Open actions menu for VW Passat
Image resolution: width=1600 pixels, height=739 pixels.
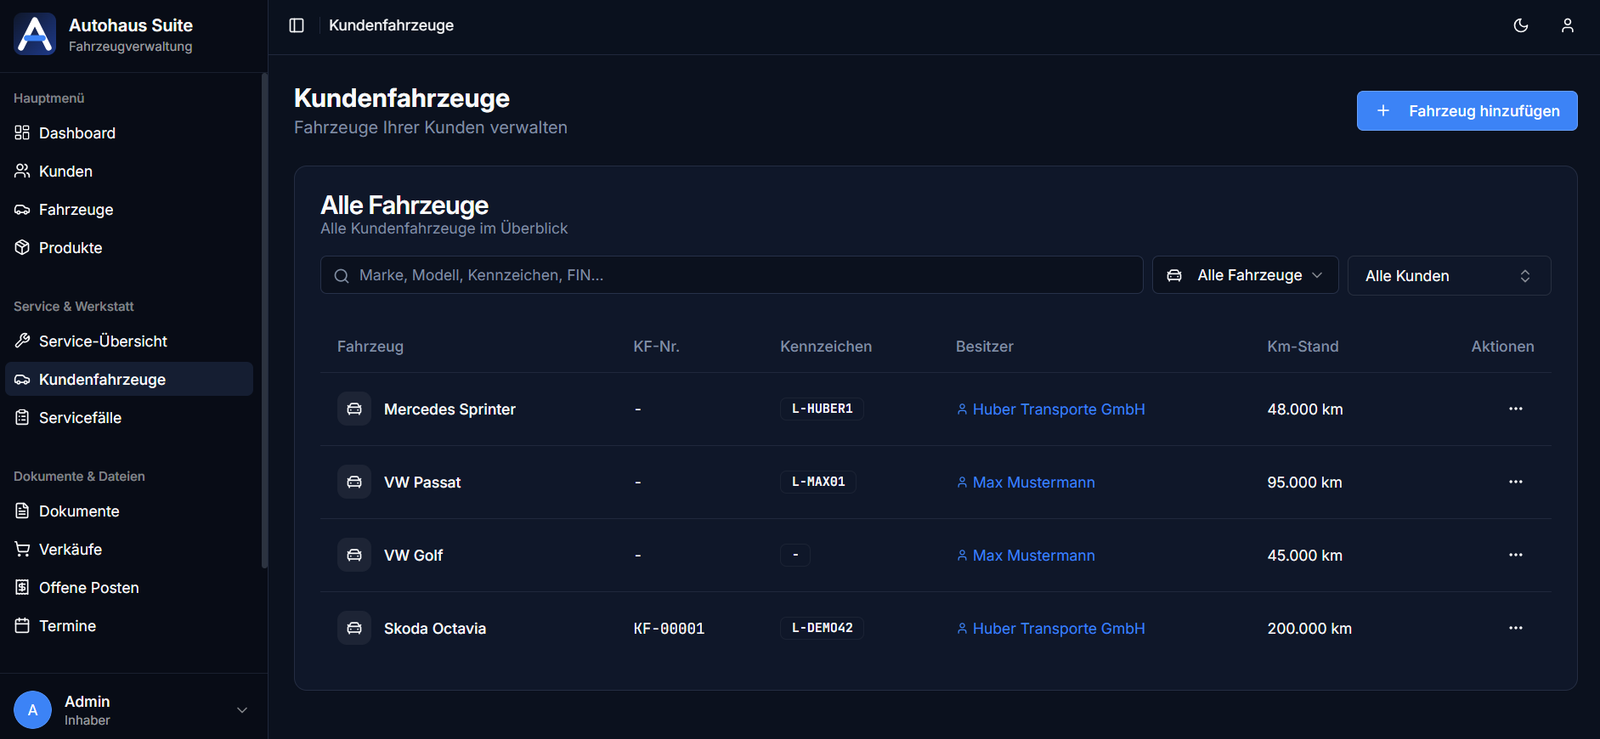coord(1515,482)
